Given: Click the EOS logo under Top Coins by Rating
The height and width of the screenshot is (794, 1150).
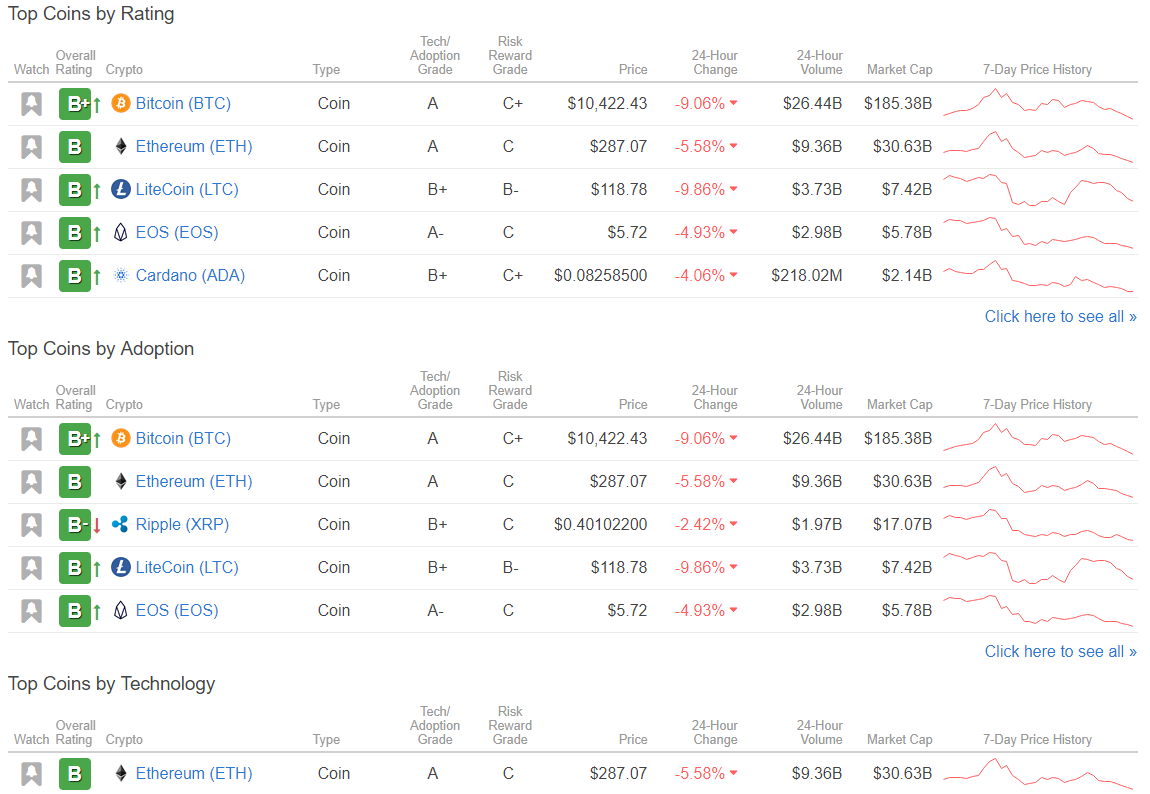Looking at the screenshot, I should point(121,233).
